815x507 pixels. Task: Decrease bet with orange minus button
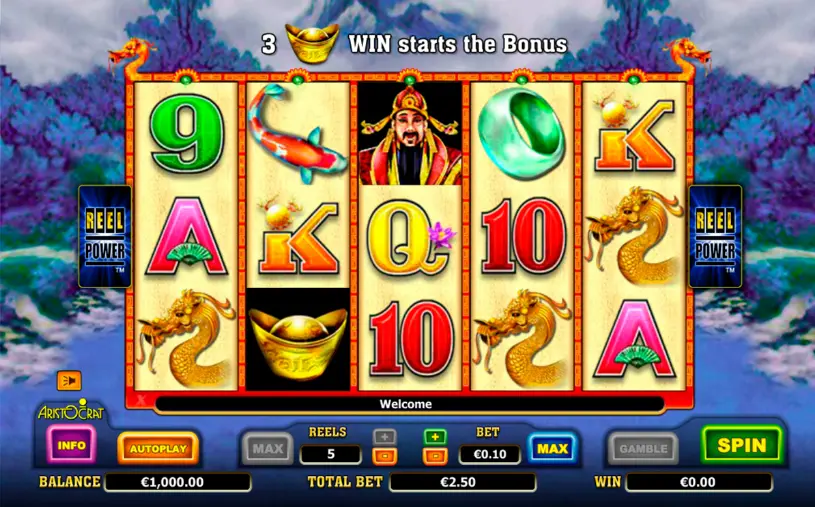point(435,457)
